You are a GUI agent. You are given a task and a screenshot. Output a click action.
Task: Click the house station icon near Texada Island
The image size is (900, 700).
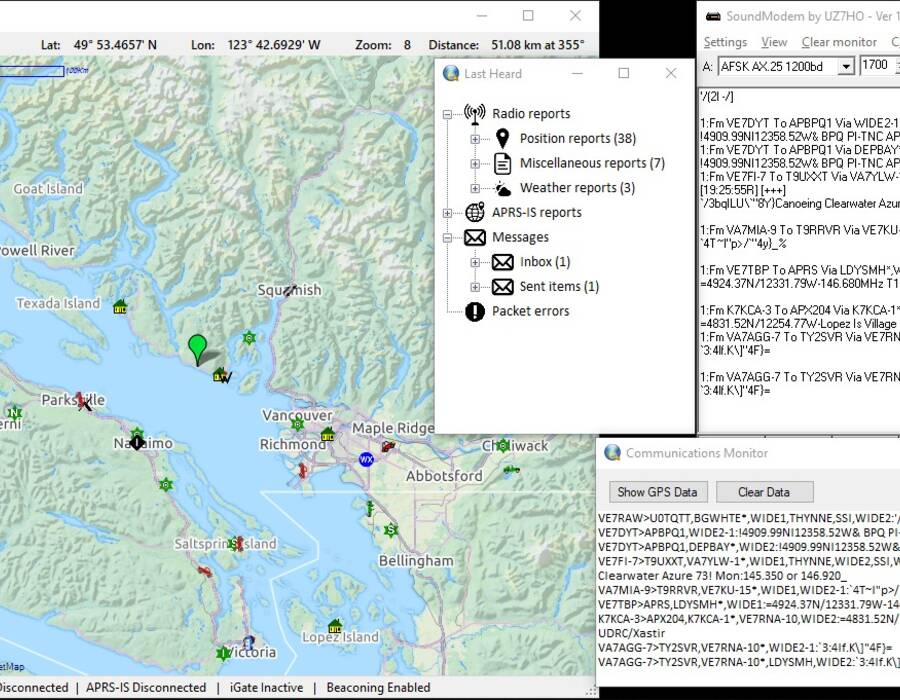coord(120,306)
